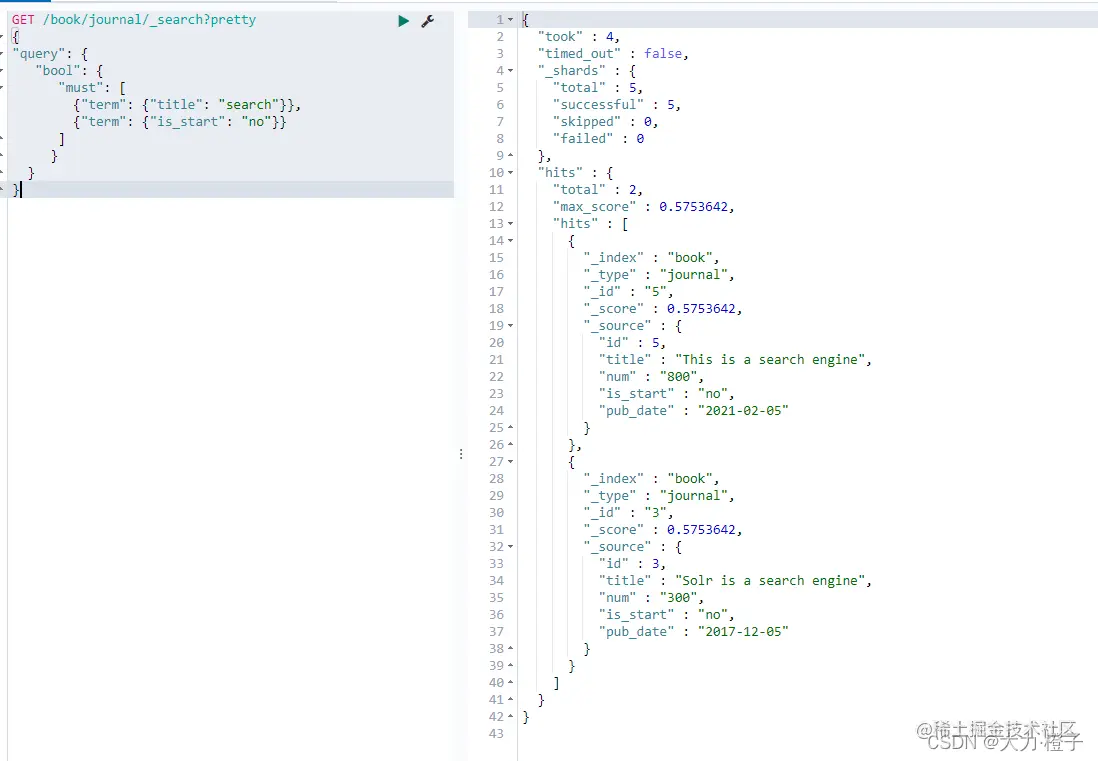Click the "skipped" : 0 line

point(605,122)
